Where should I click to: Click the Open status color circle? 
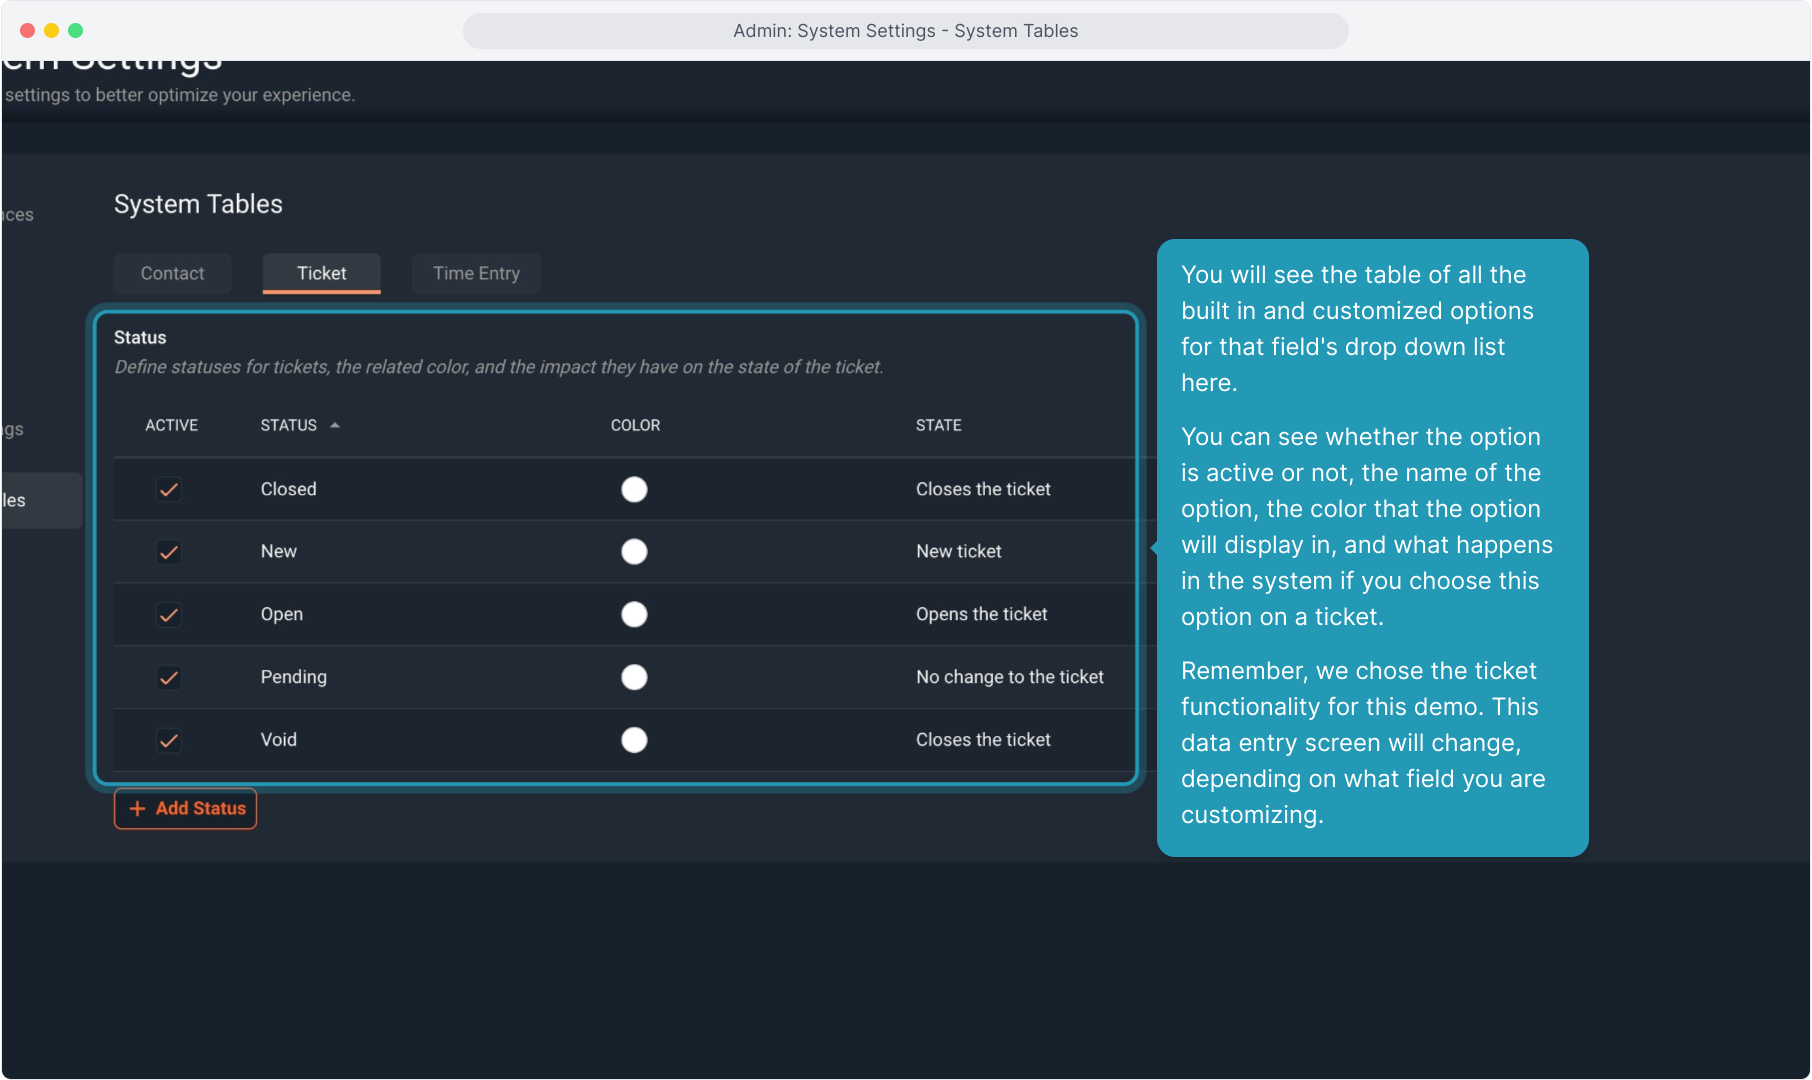click(634, 615)
